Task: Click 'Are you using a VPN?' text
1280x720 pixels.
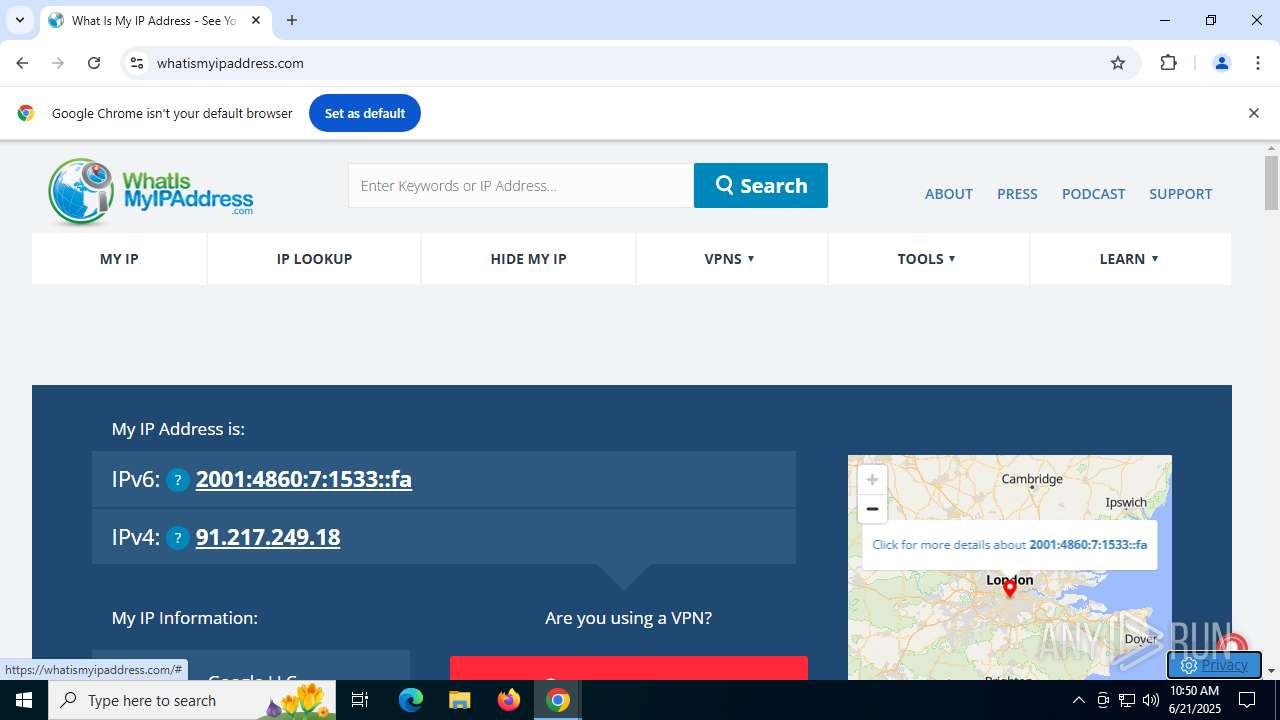Action: [x=628, y=618]
